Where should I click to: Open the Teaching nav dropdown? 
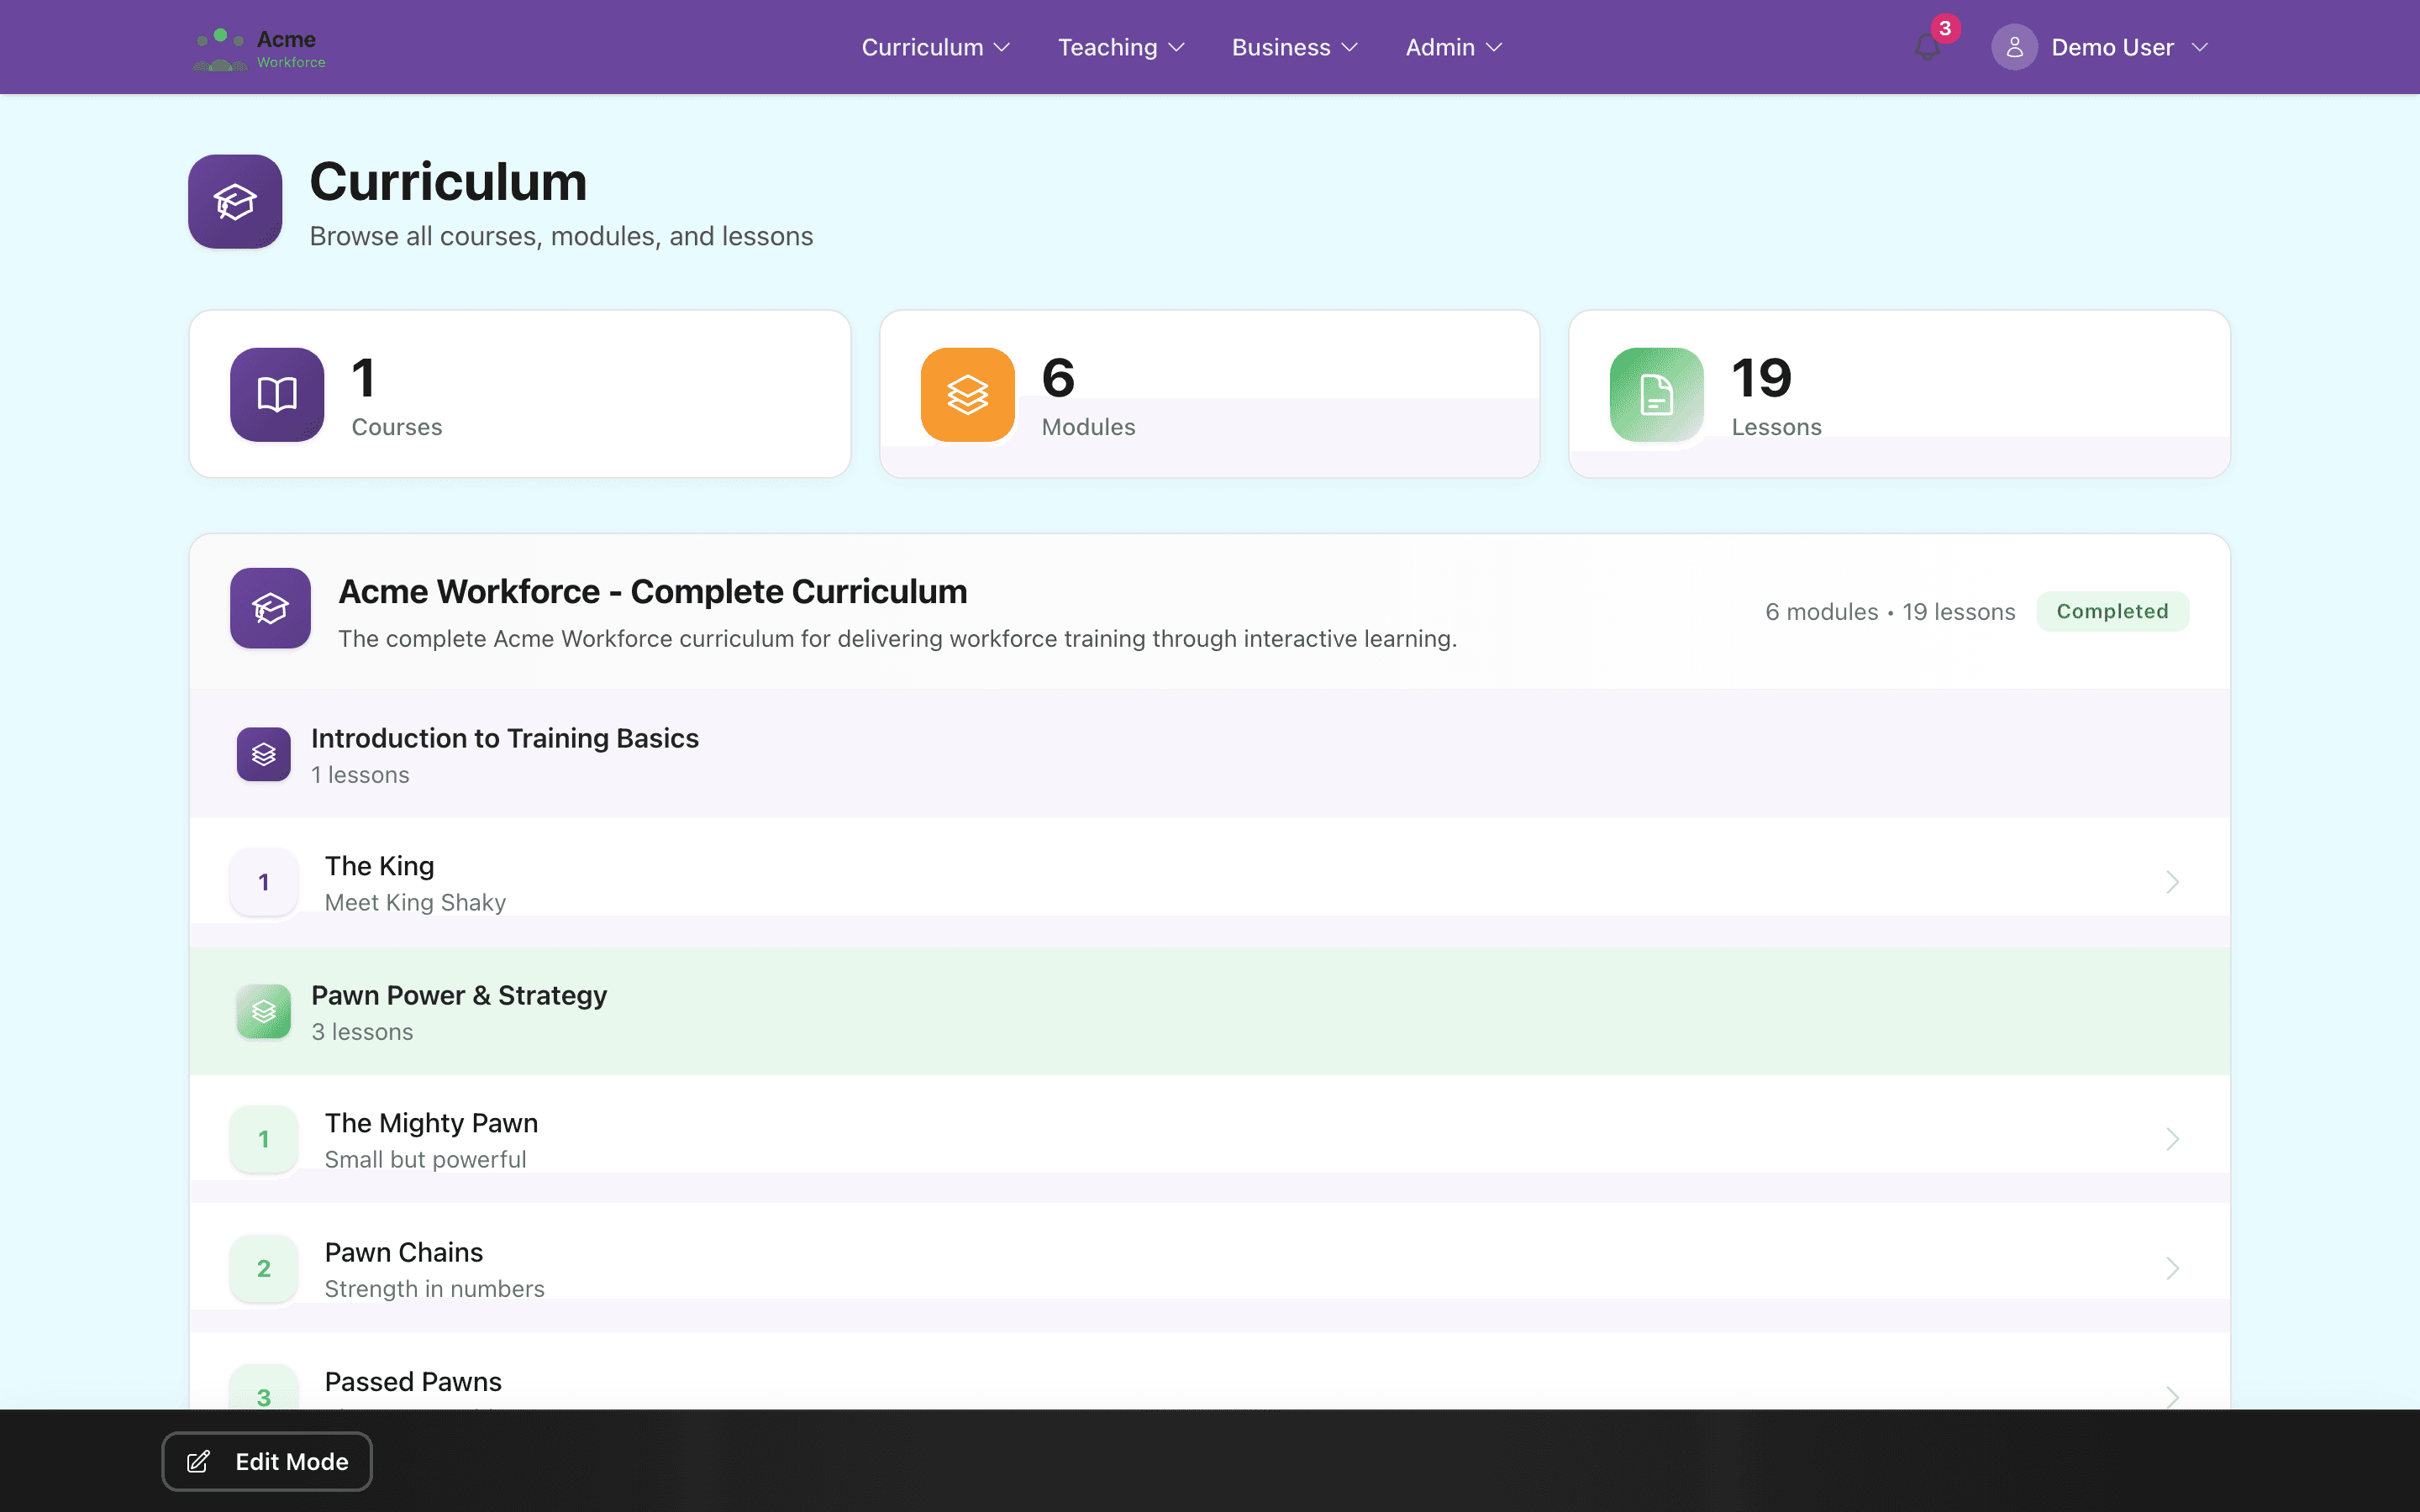coord(1121,47)
